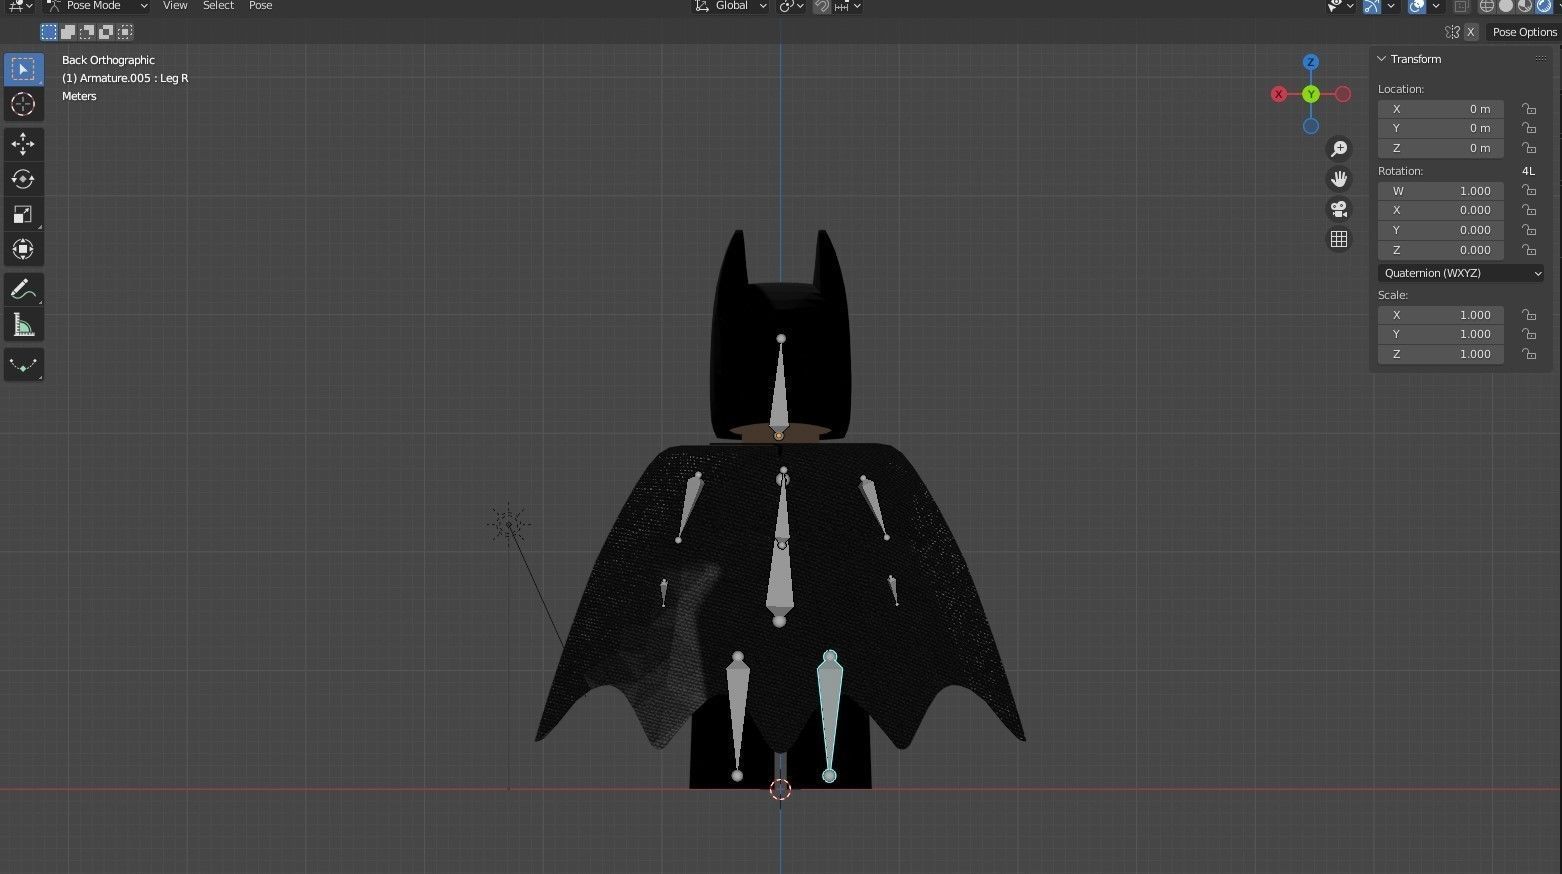This screenshot has height=874, width=1562.
Task: Select the Annotate pencil tool
Action: 23,290
